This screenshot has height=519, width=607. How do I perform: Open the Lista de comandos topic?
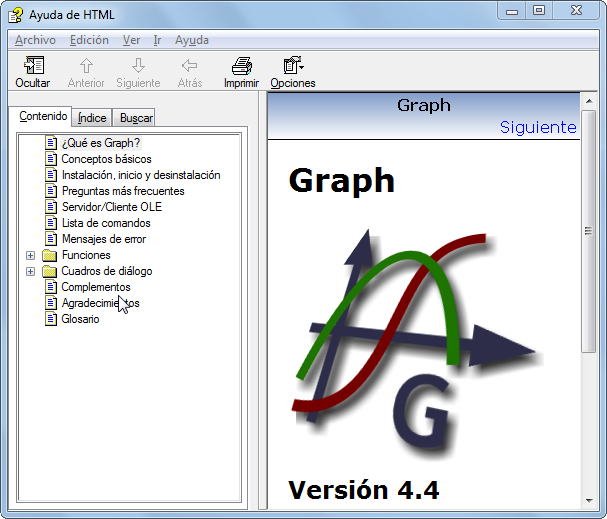click(106, 223)
